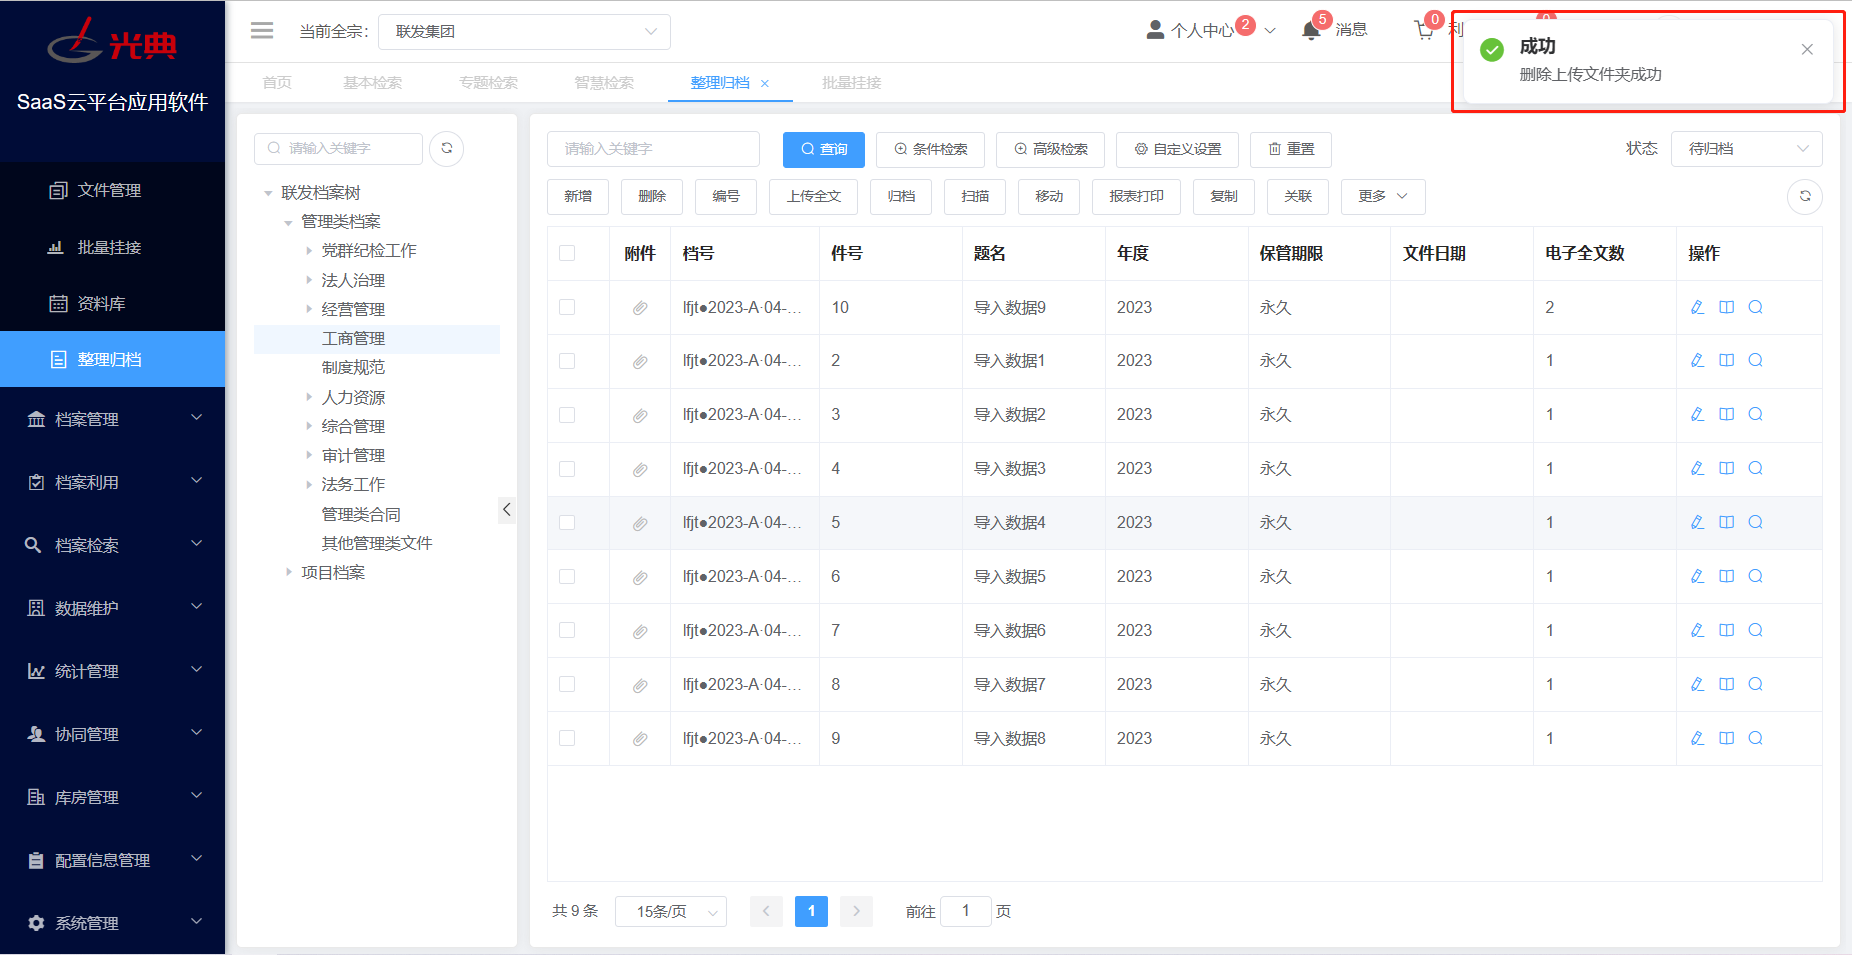This screenshot has width=1852, height=955.
Task: Switch to the 基本检索 tab
Action: (372, 83)
